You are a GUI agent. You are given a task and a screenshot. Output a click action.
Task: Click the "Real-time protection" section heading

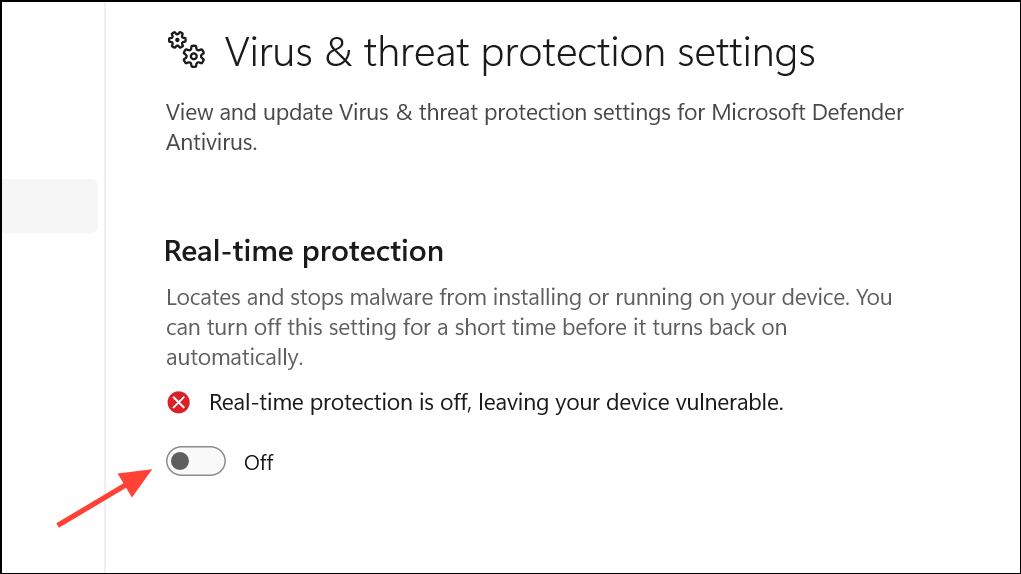(303, 251)
